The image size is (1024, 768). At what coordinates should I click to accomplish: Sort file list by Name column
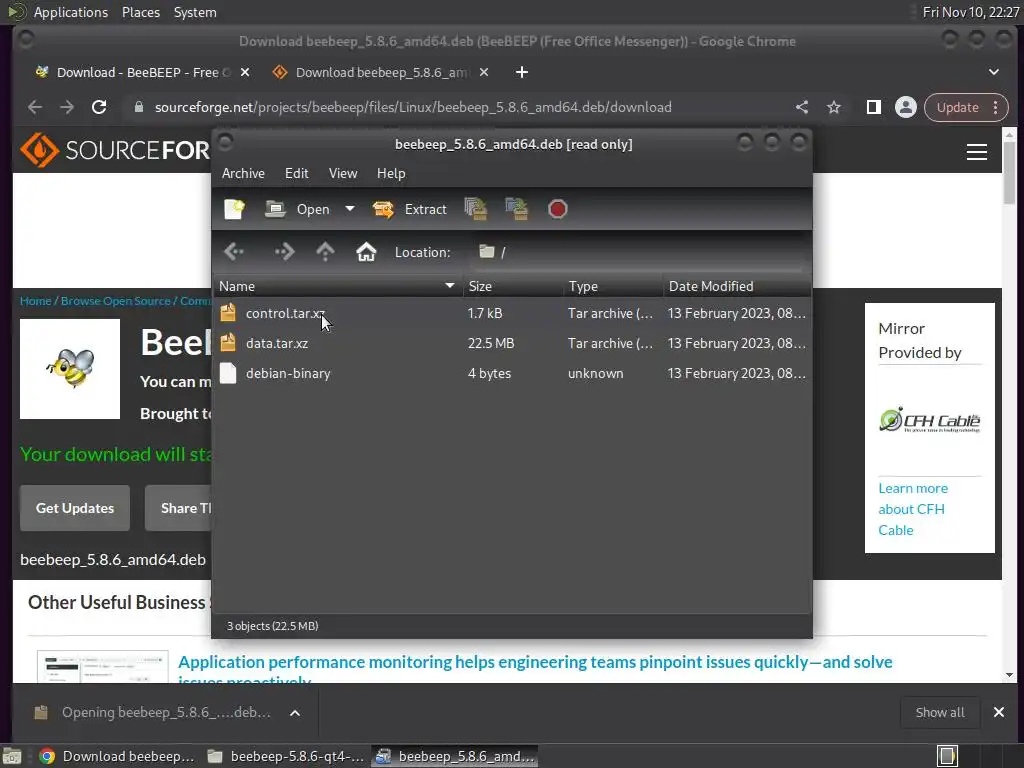click(x=337, y=286)
